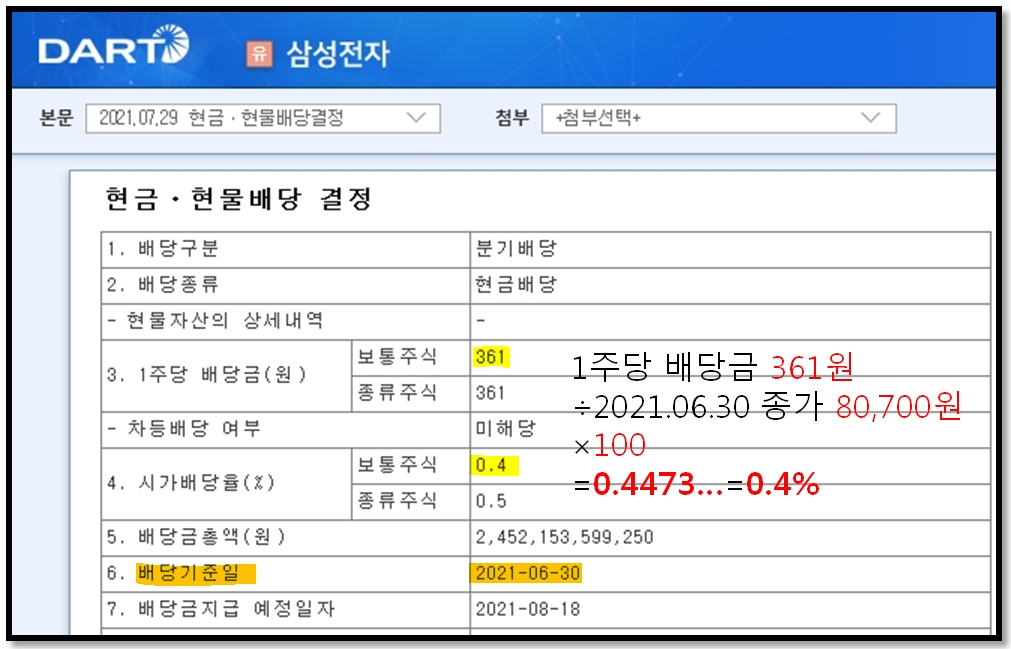Click the 3. 1주당 배당금(원) label
The width and height of the screenshot is (1011, 649).
(207, 375)
